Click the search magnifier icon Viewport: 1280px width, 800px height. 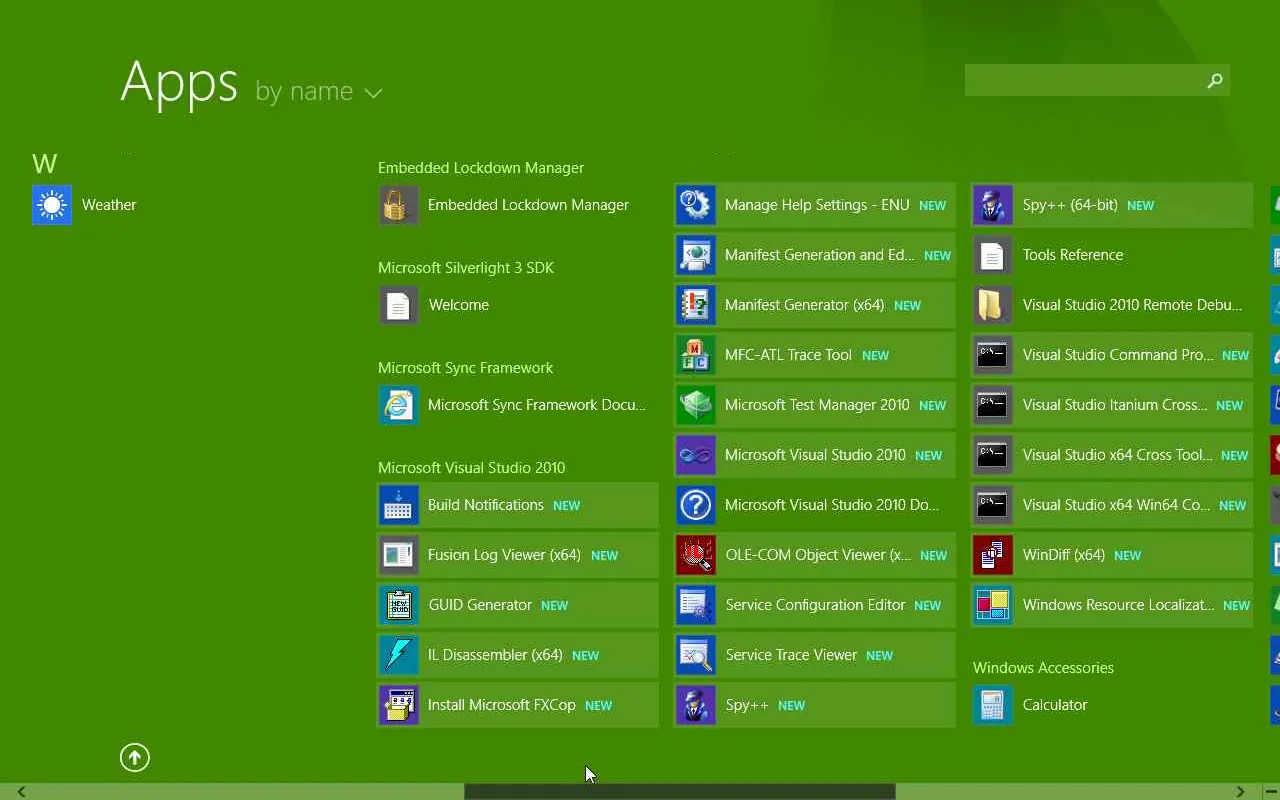coord(1215,80)
